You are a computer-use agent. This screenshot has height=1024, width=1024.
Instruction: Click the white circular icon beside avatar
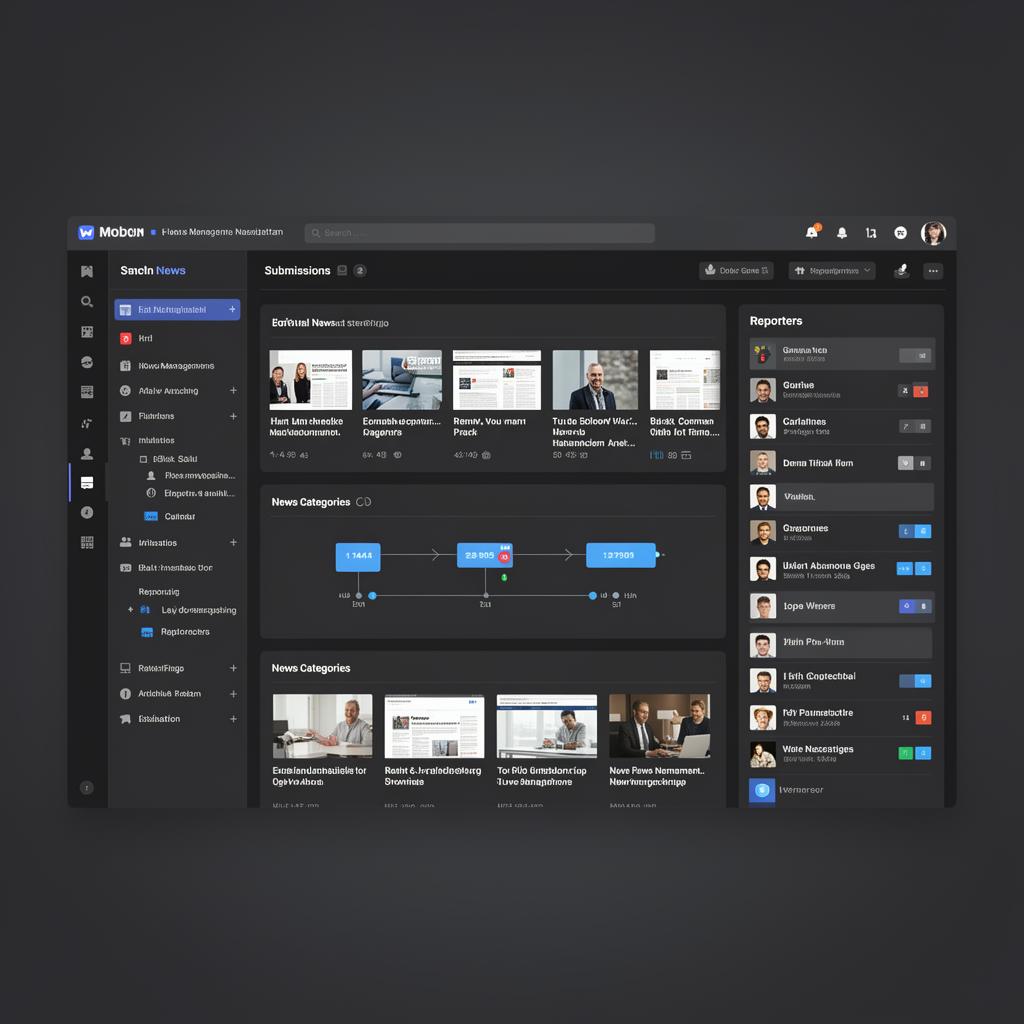tap(901, 232)
